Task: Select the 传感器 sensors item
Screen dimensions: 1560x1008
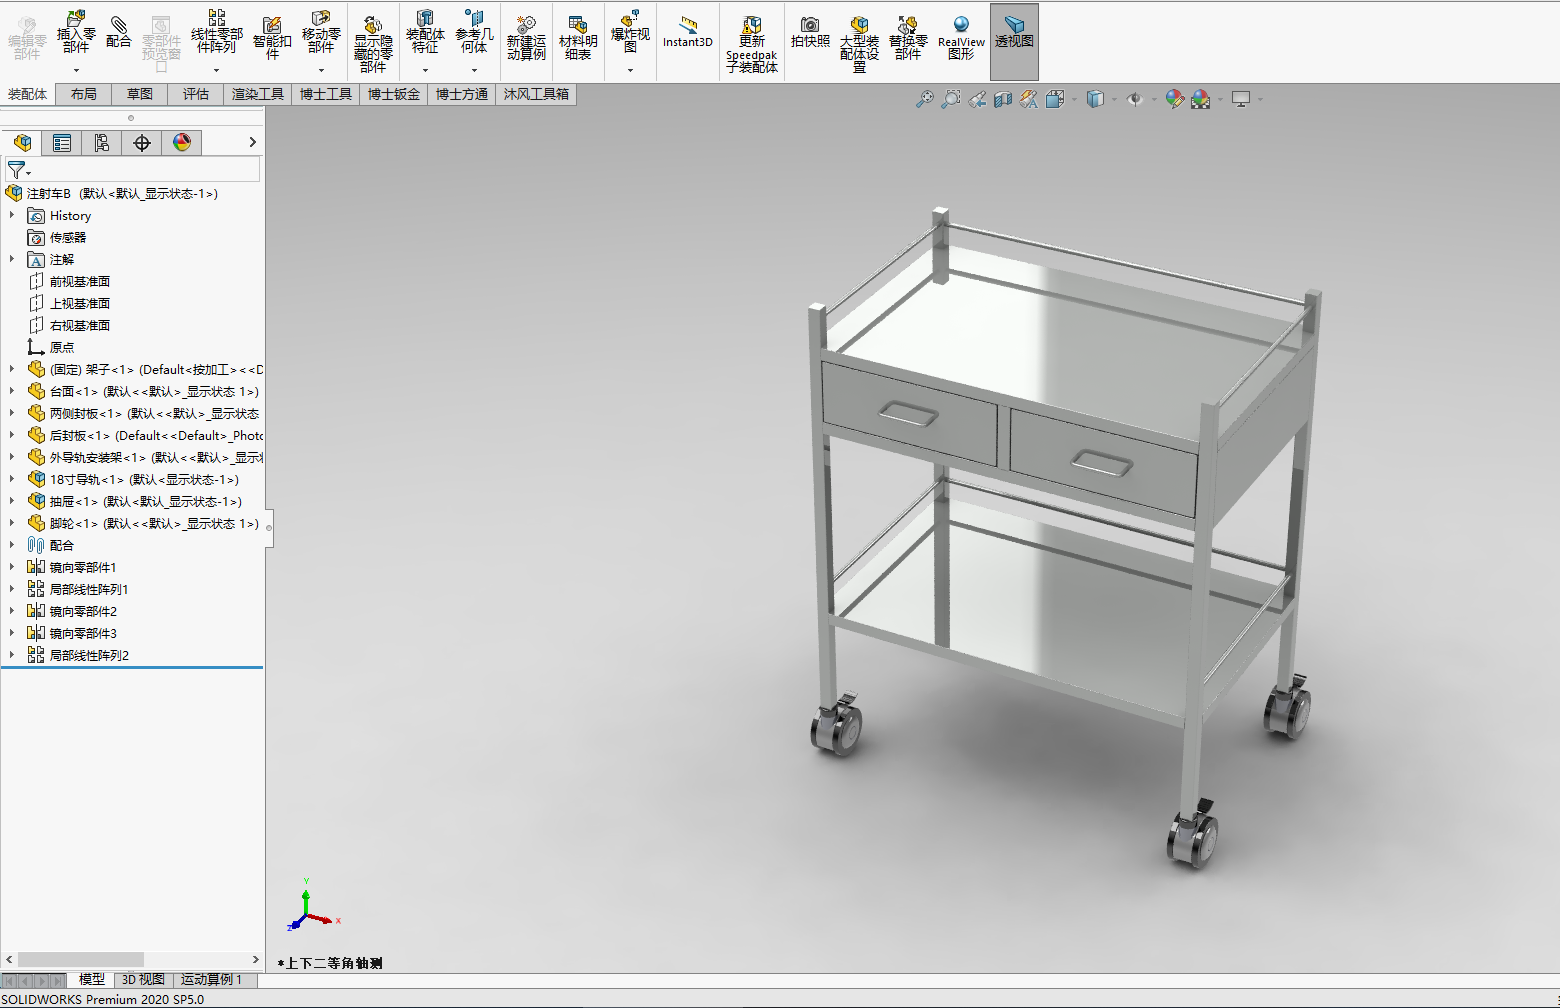Action: pyautogui.click(x=57, y=237)
